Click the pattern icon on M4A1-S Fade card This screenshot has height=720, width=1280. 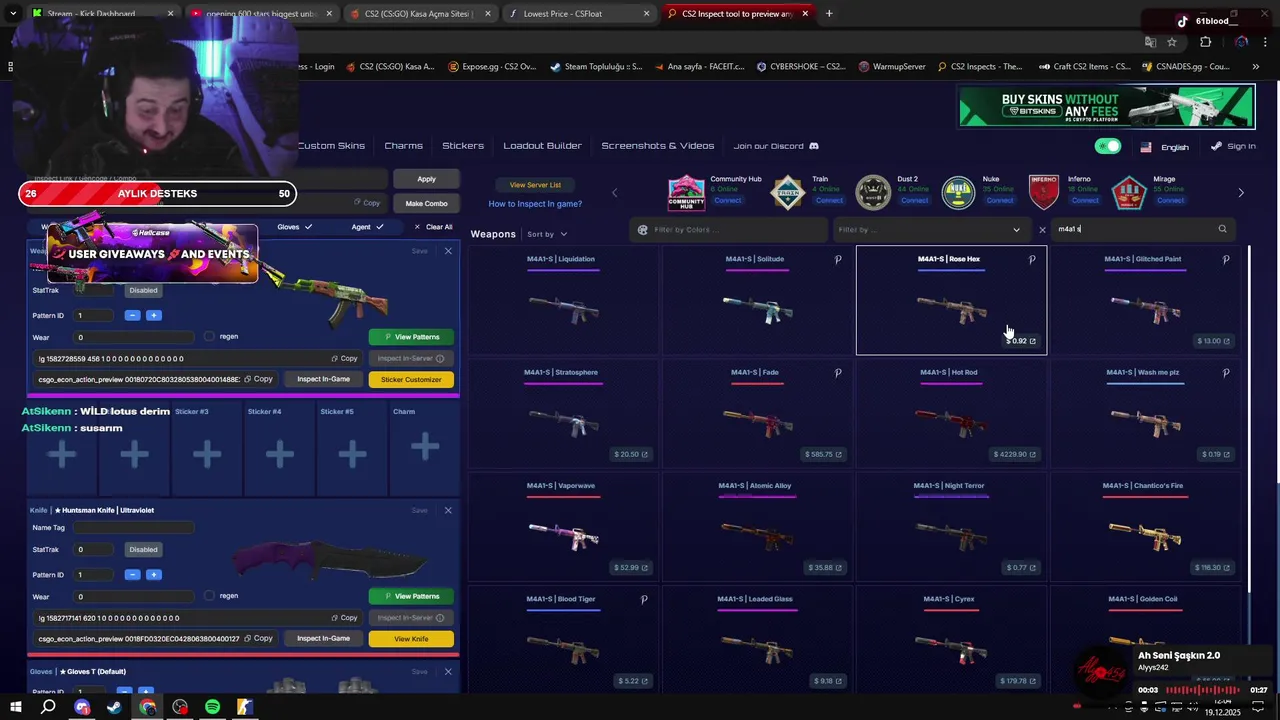click(x=838, y=372)
